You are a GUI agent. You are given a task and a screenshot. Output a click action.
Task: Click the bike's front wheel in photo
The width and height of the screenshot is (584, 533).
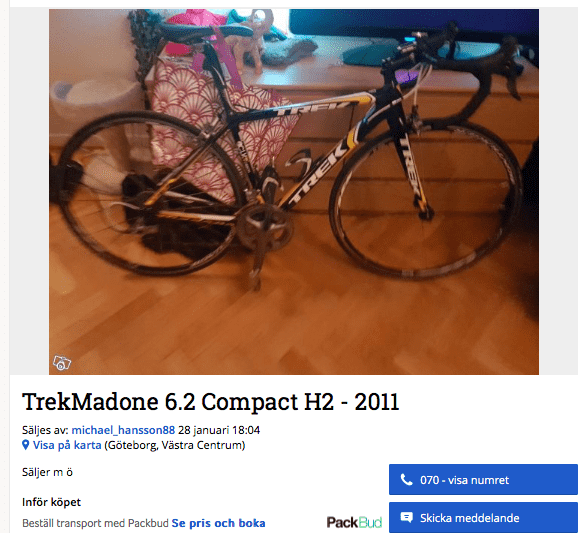pyautogui.click(x=426, y=199)
